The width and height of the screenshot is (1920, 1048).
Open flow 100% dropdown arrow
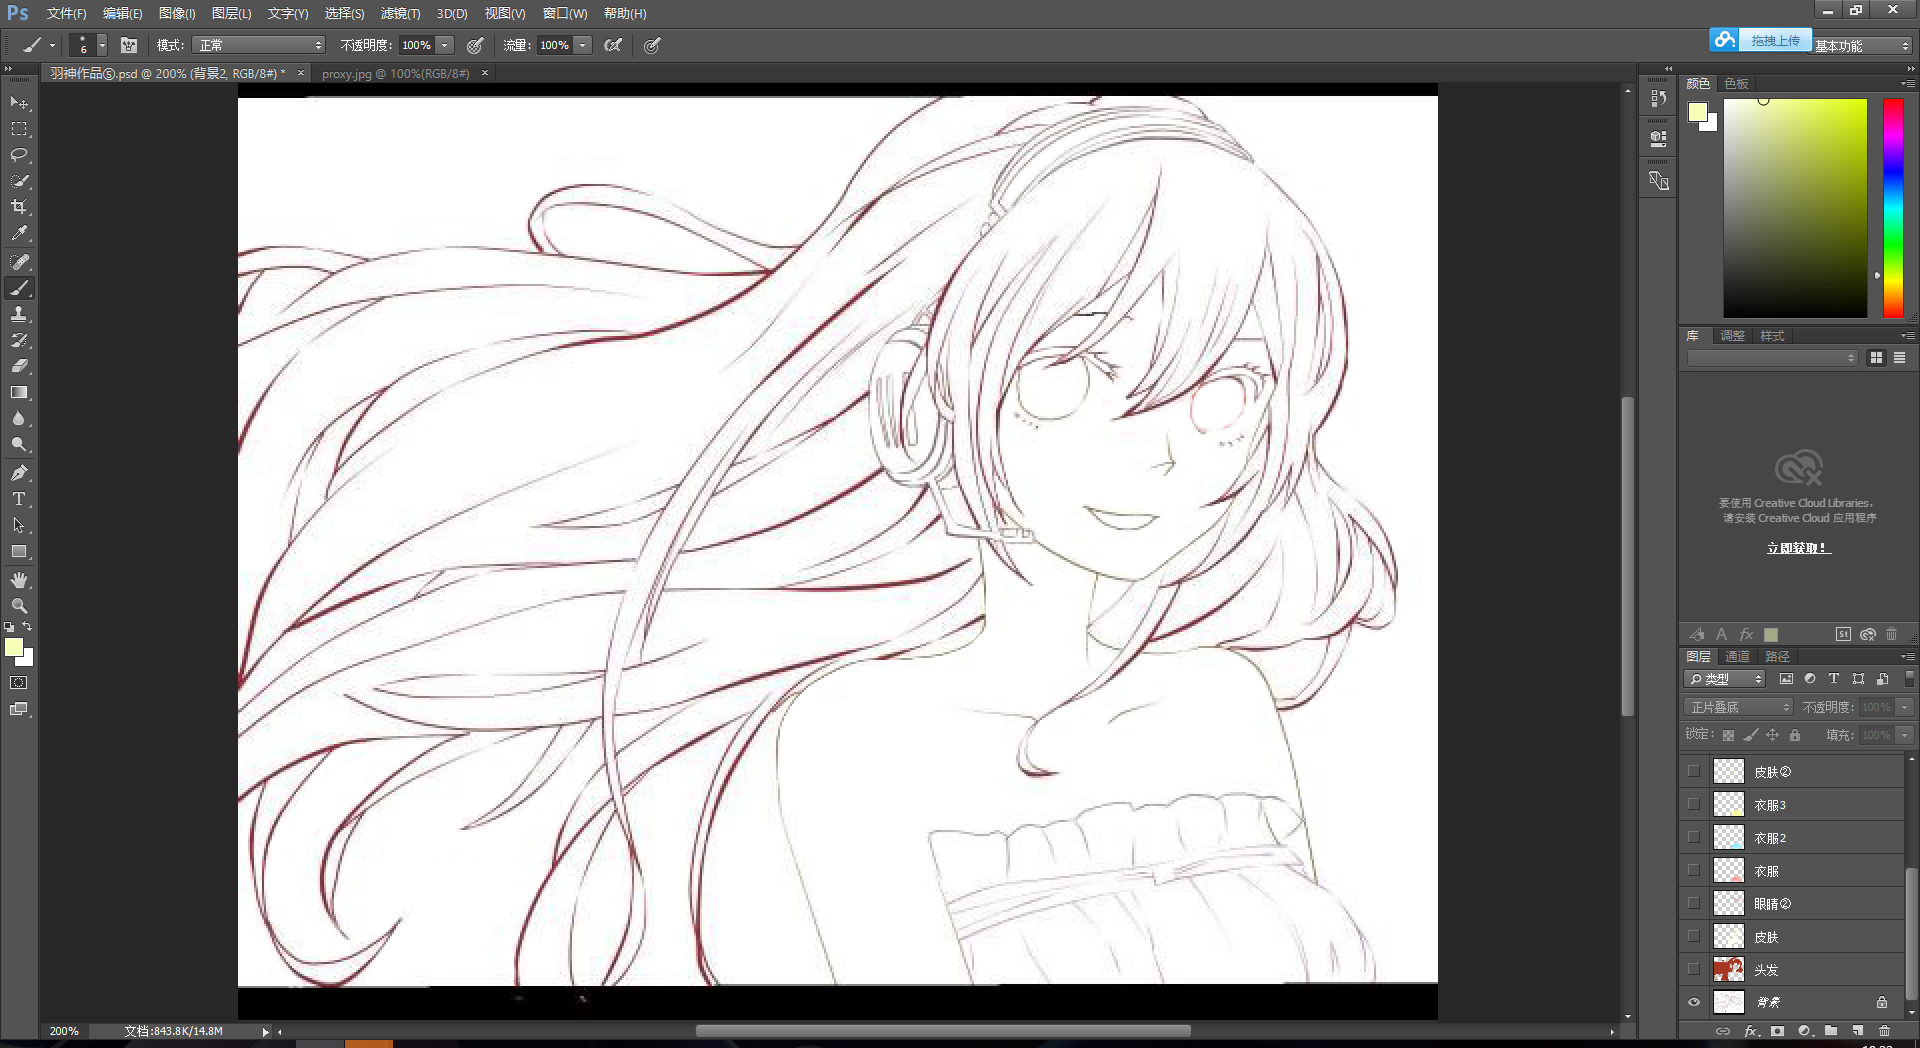583,45
